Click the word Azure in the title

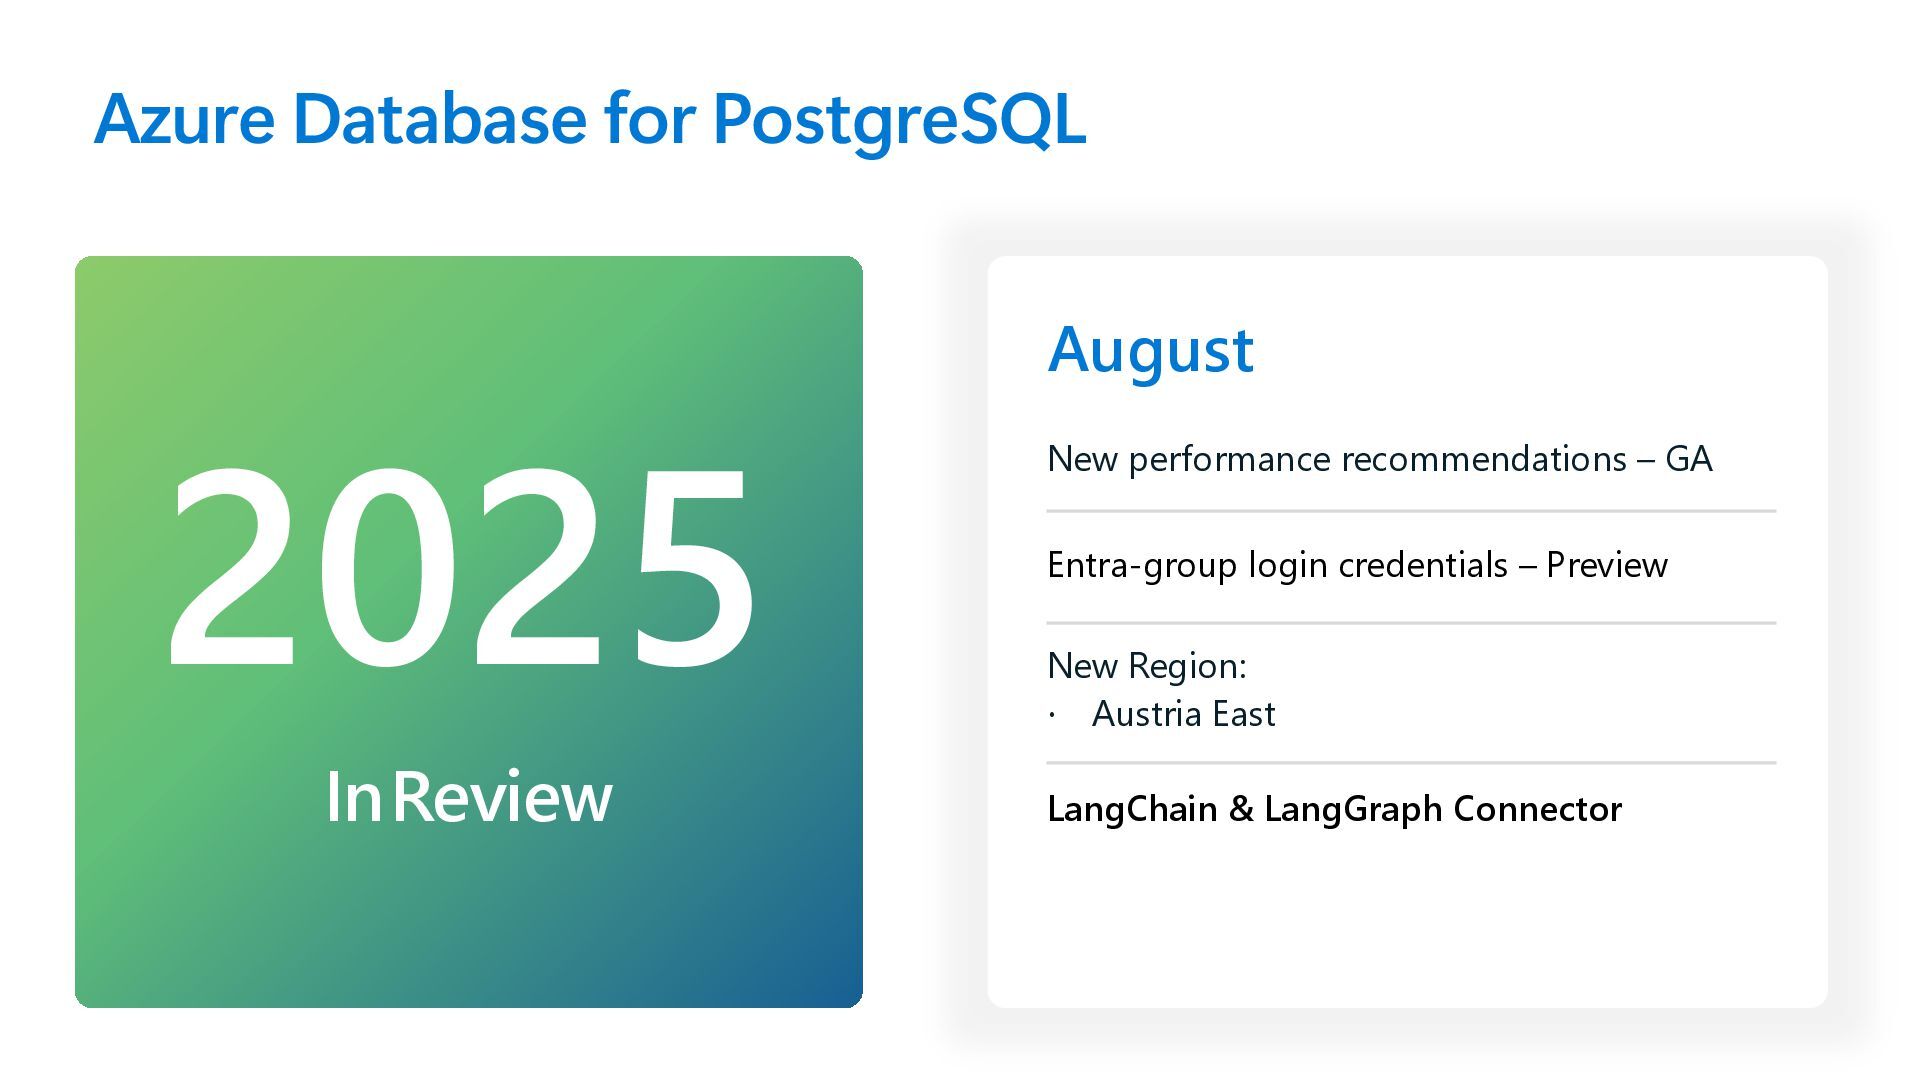(184, 119)
